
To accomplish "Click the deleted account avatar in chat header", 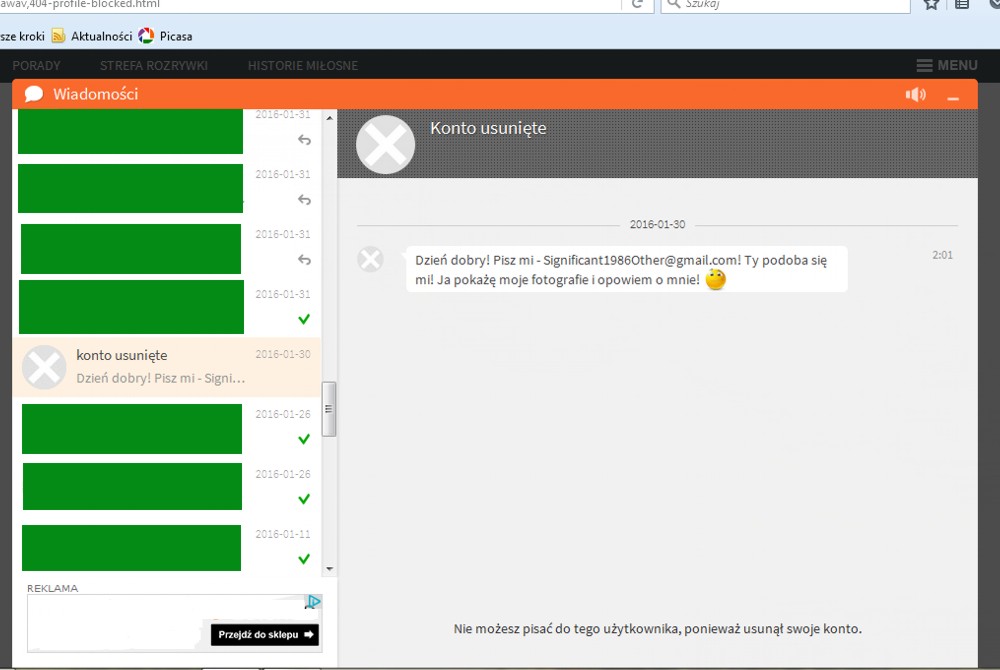I will pyautogui.click(x=386, y=144).
